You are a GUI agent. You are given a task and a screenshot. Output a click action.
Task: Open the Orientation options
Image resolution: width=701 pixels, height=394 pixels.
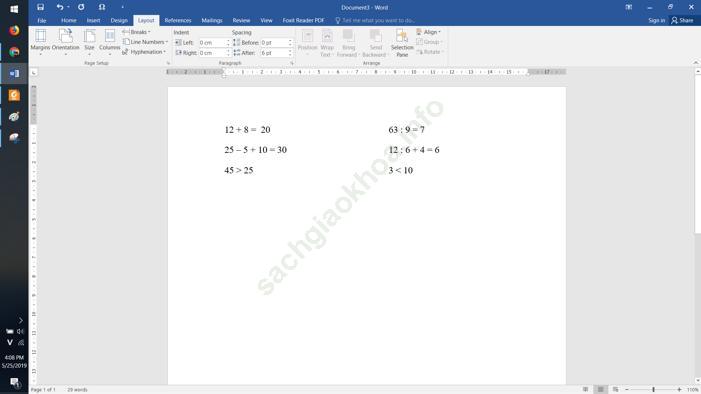tap(65, 42)
